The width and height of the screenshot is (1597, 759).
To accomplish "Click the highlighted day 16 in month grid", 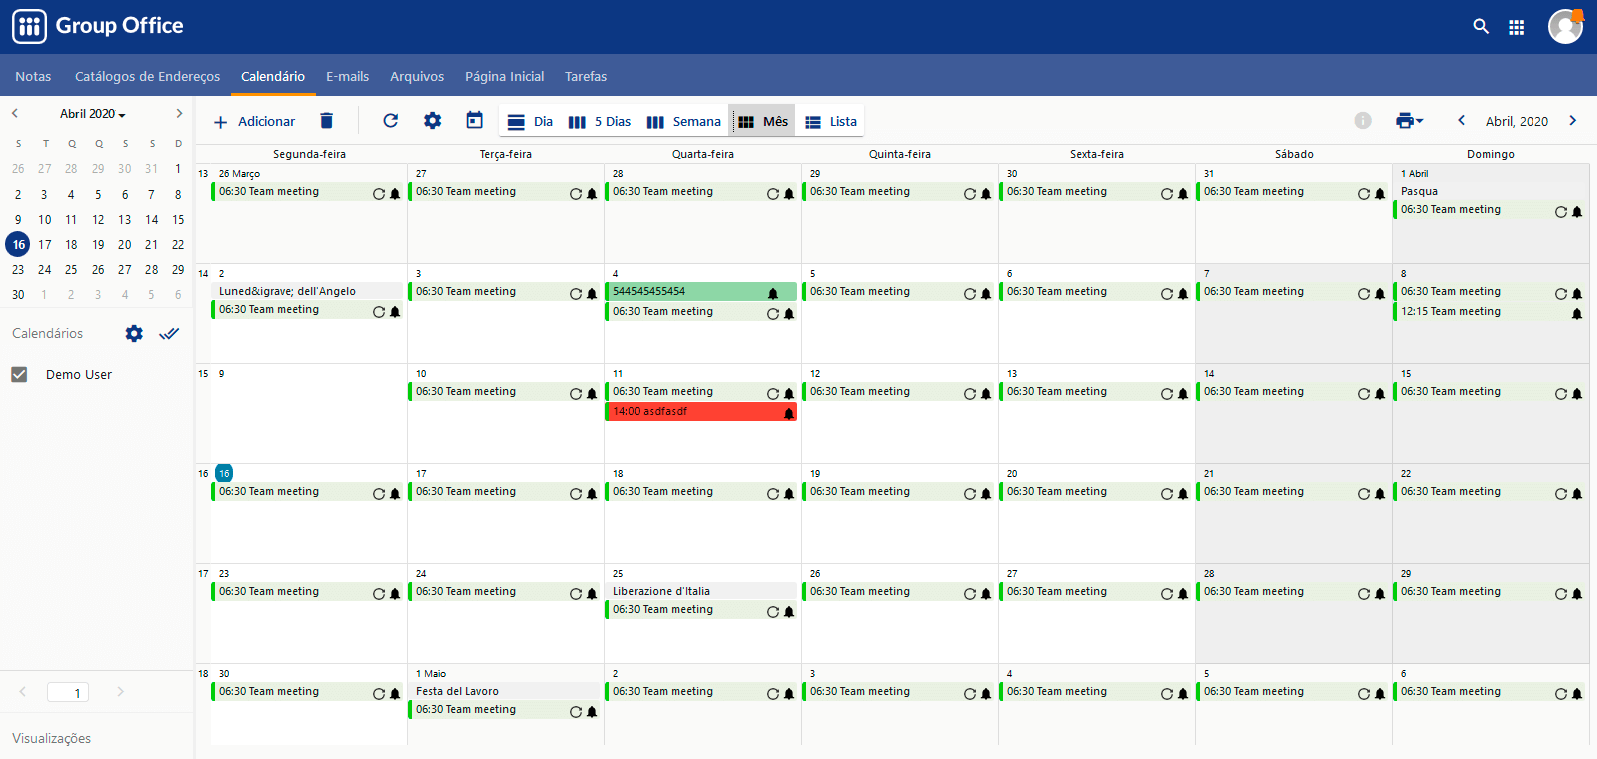I will click(x=224, y=473).
